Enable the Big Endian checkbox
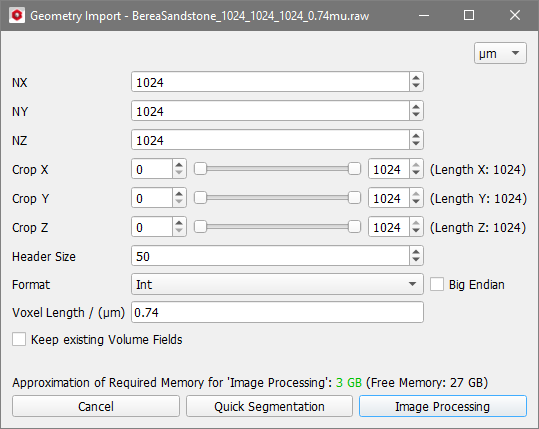Viewport: 539px width, 429px height. [x=437, y=284]
